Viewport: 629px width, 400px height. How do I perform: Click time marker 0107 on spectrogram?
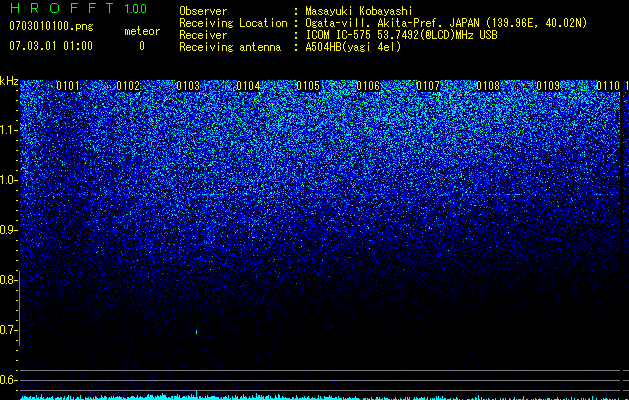[x=428, y=86]
